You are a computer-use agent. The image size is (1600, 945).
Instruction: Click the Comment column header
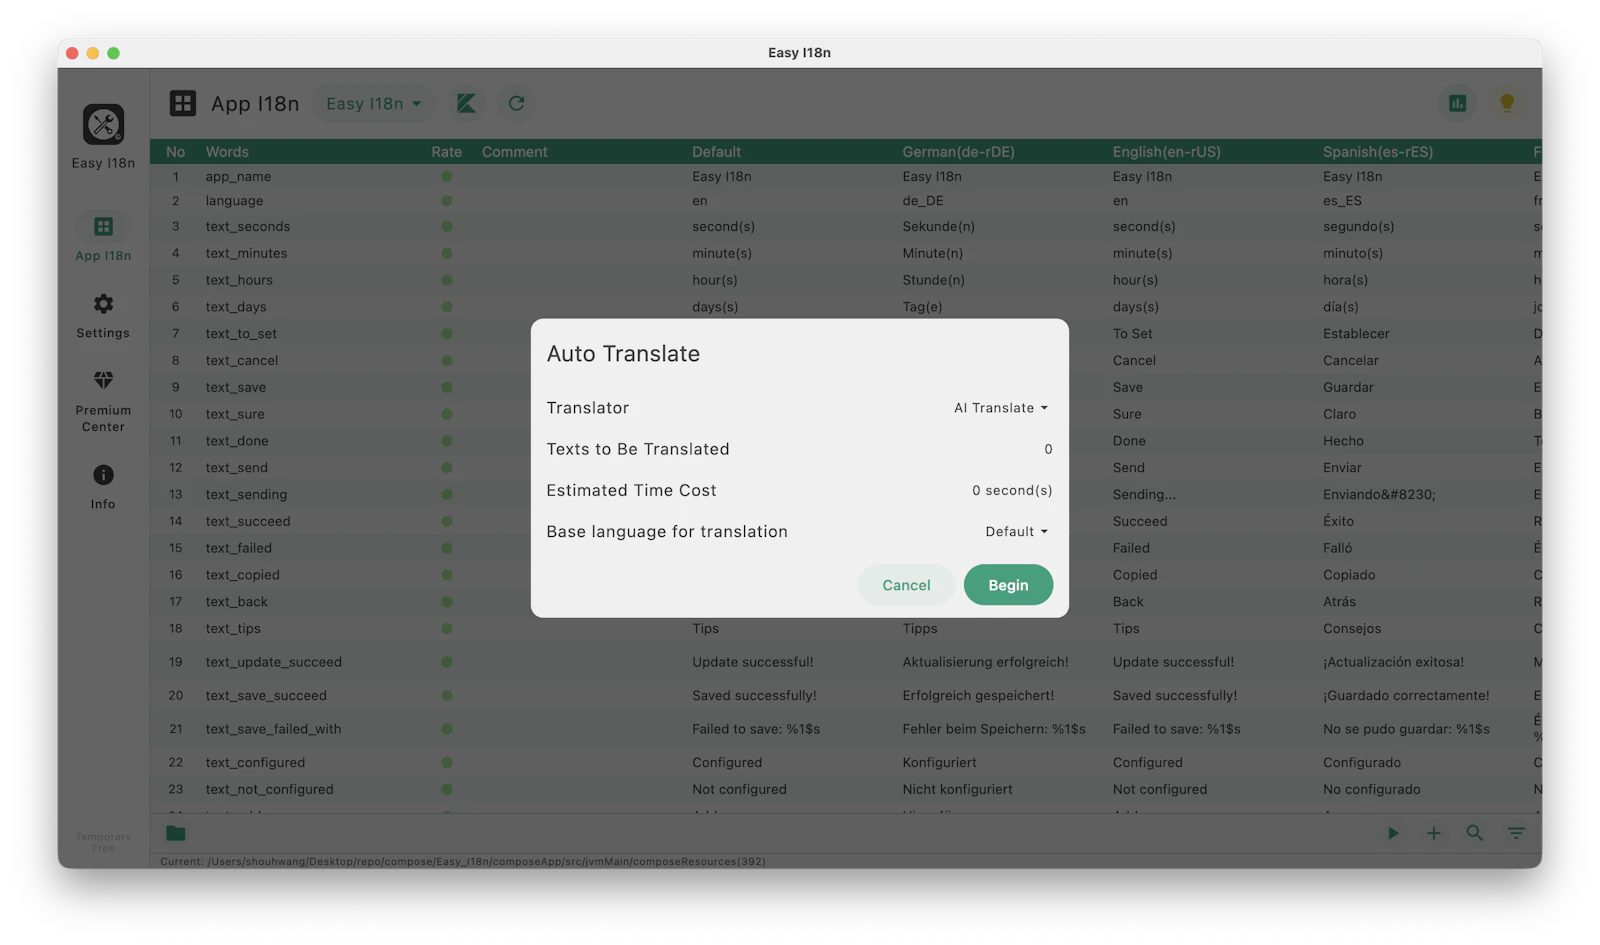tap(514, 152)
